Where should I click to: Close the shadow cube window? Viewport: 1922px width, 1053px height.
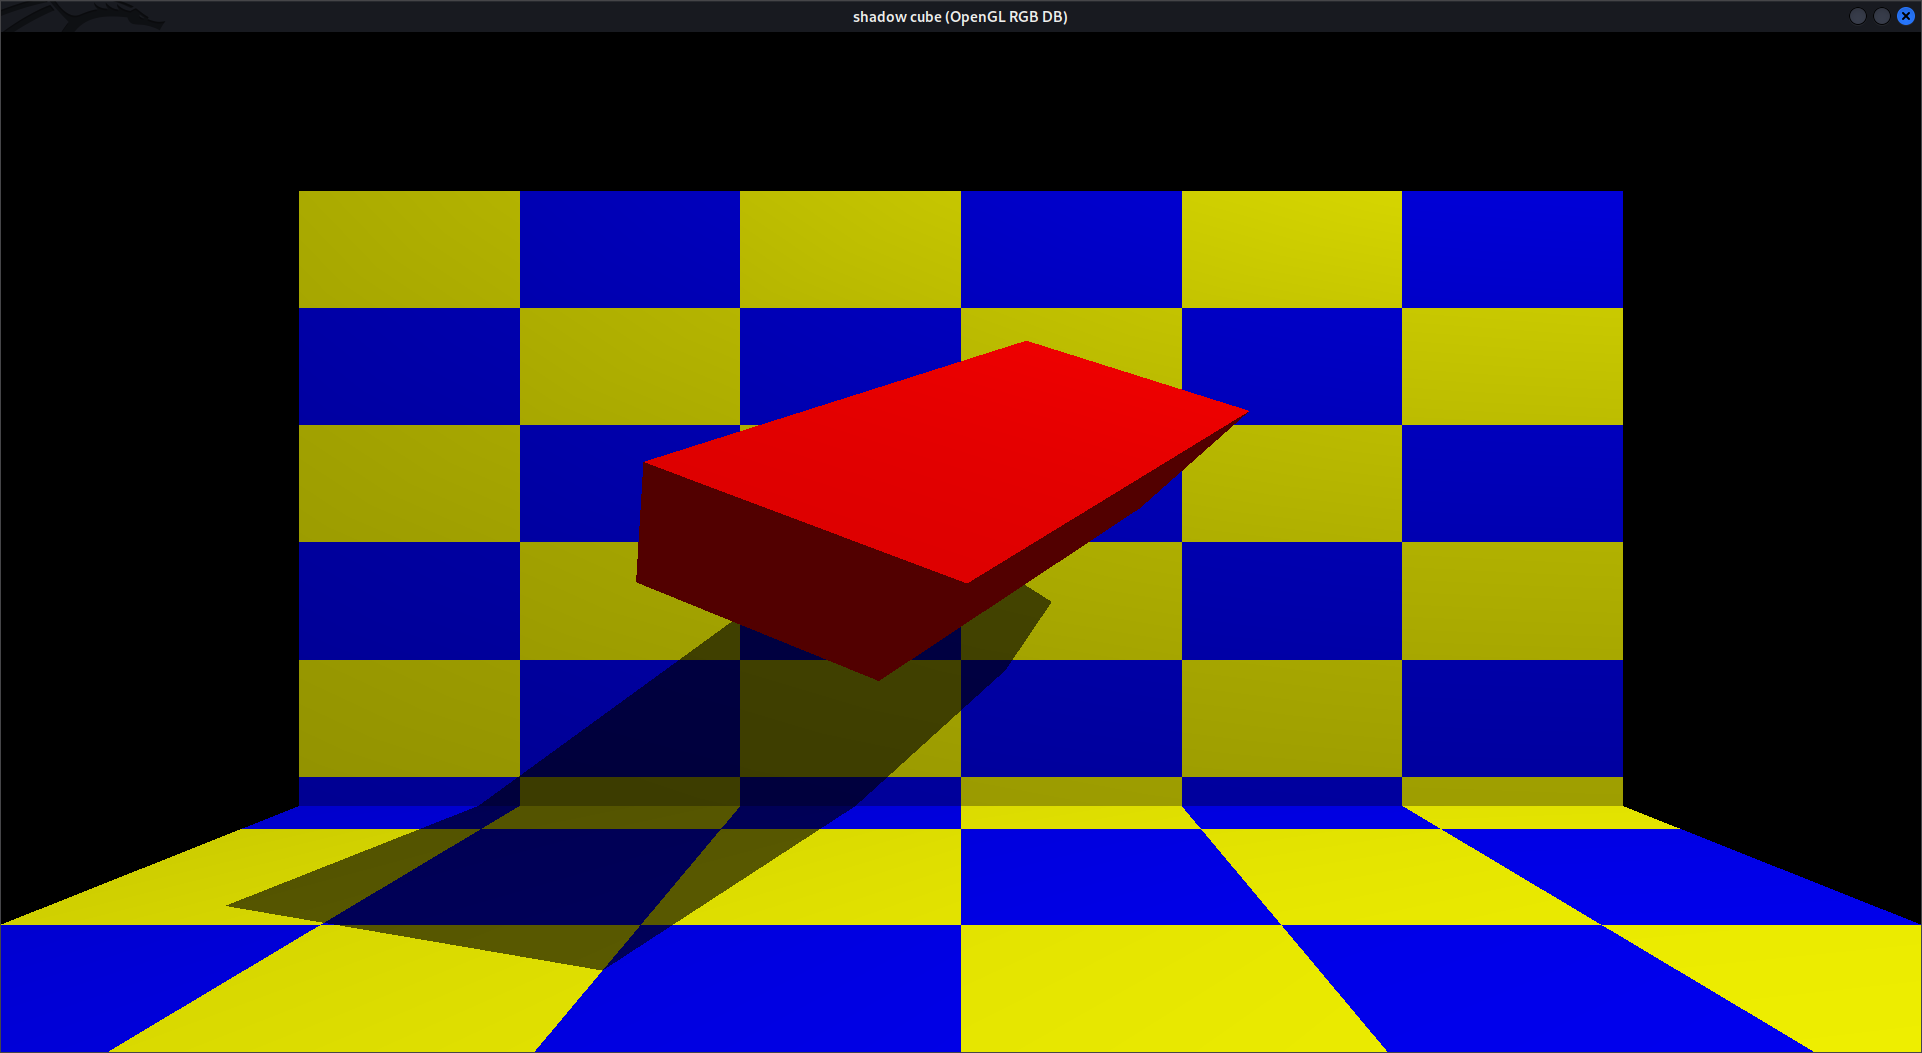[x=1906, y=16]
